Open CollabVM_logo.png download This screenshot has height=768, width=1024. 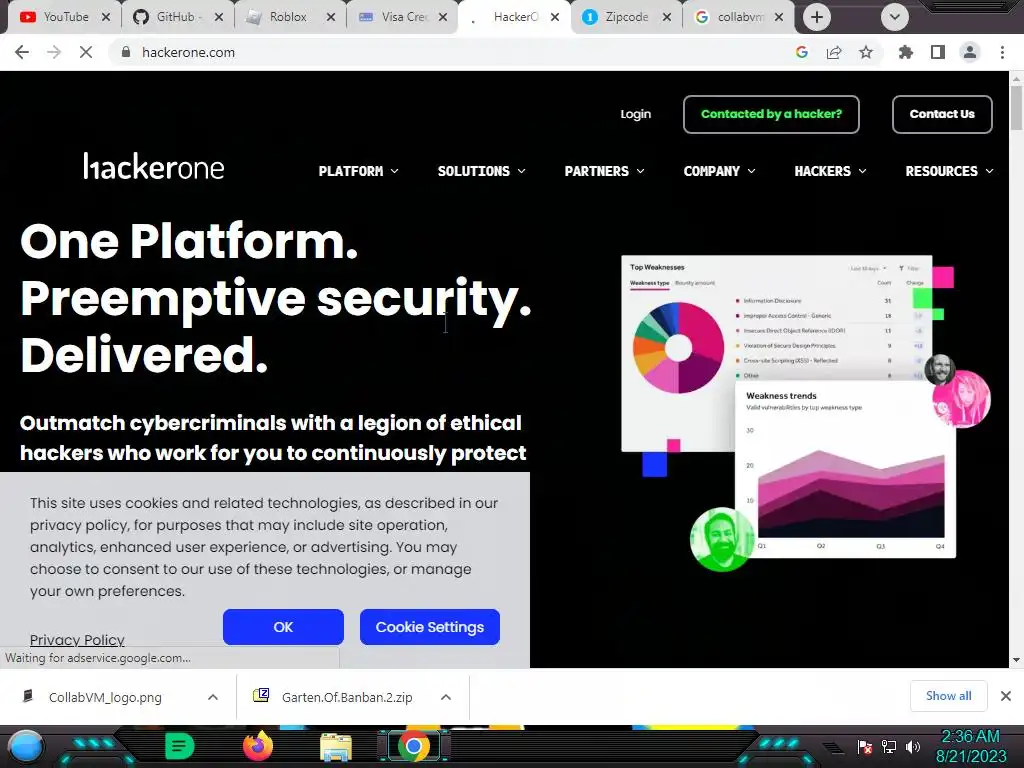(104, 697)
